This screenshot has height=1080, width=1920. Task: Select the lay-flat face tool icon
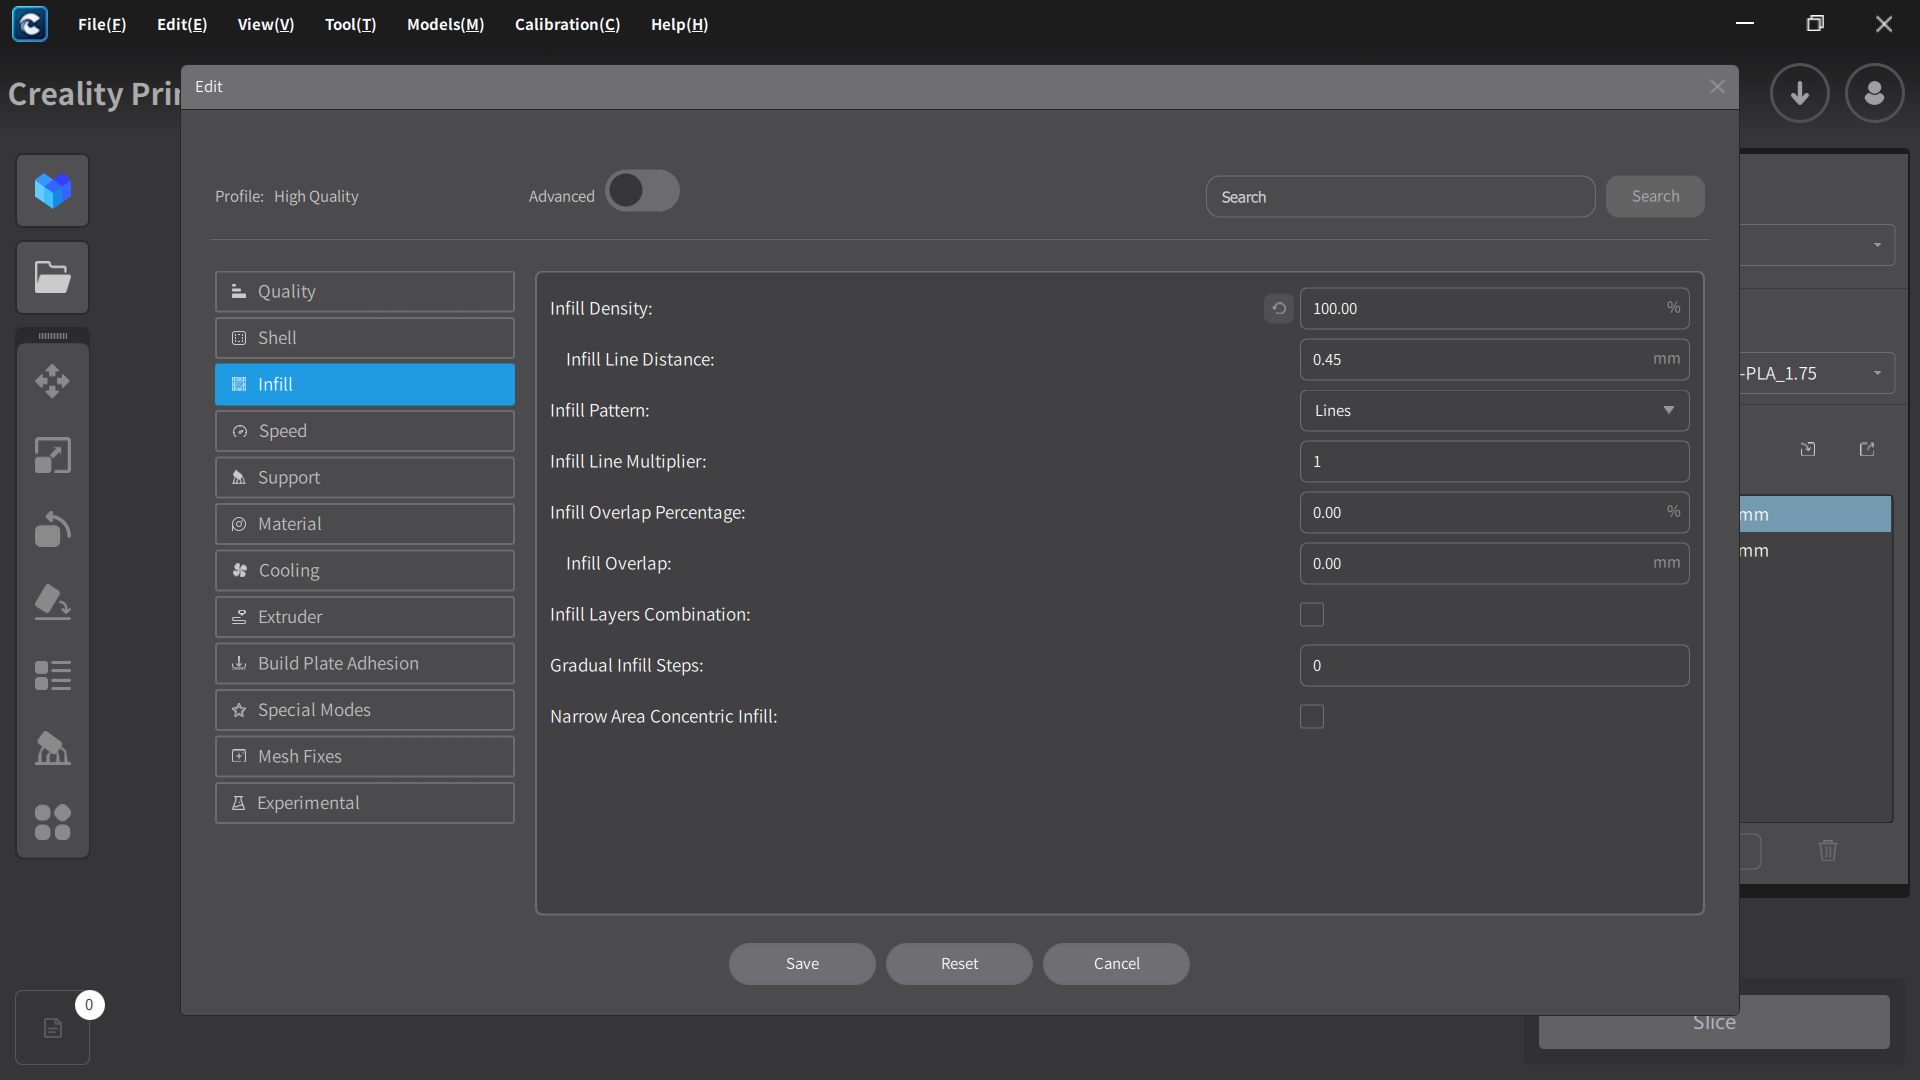pyautogui.click(x=53, y=602)
